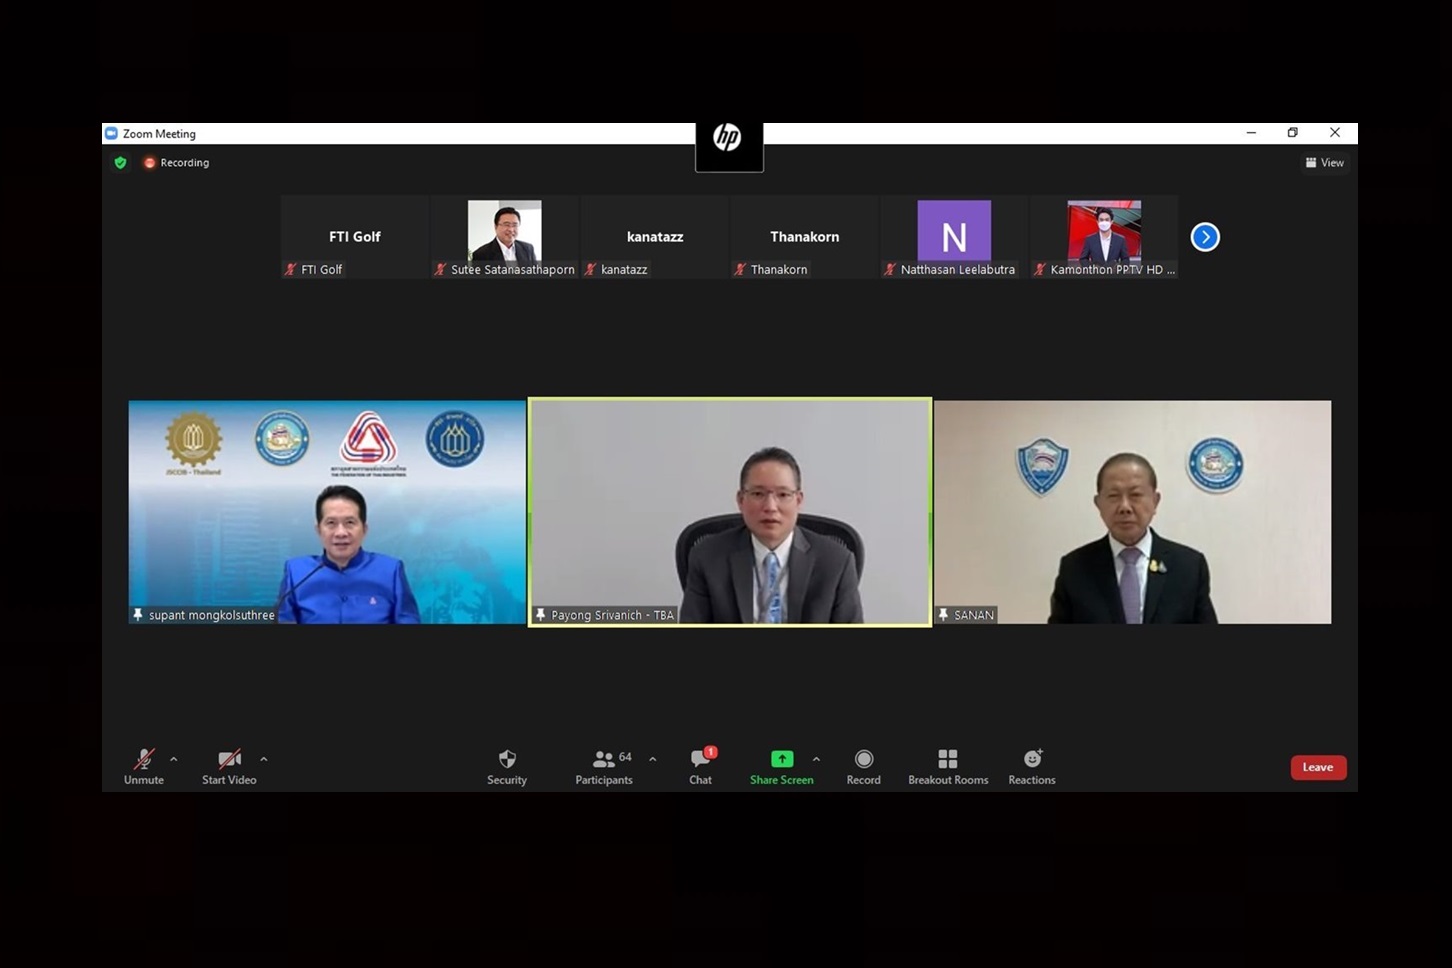The height and width of the screenshot is (968, 1452).
Task: Show next participants with the blue arrow
Action: click(1205, 237)
